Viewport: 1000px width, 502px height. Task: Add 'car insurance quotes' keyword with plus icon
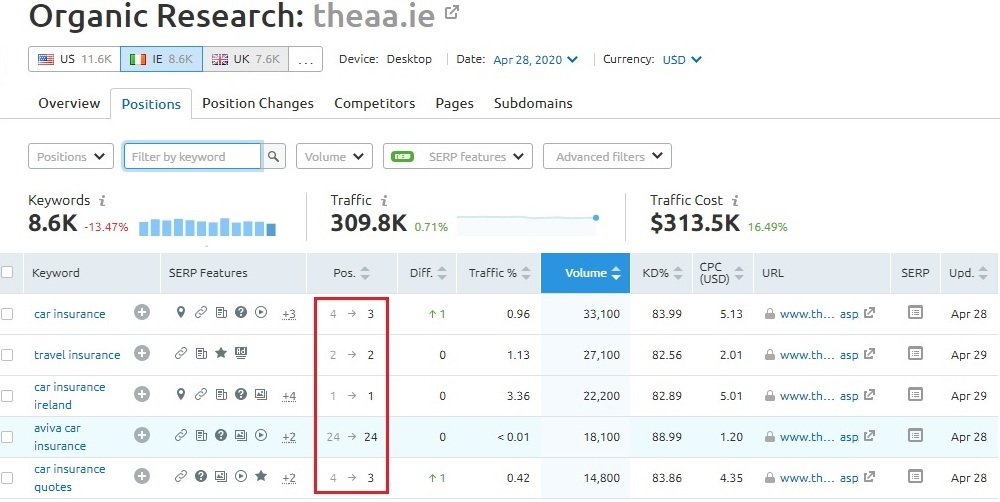pos(142,476)
